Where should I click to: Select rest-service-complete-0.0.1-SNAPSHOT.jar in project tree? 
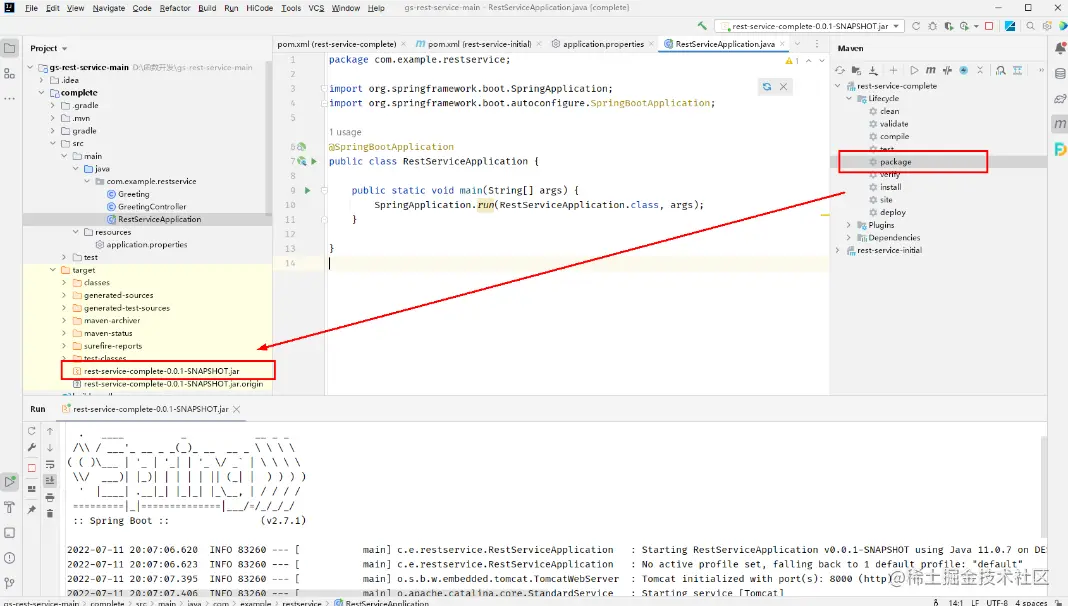[x=161, y=372]
